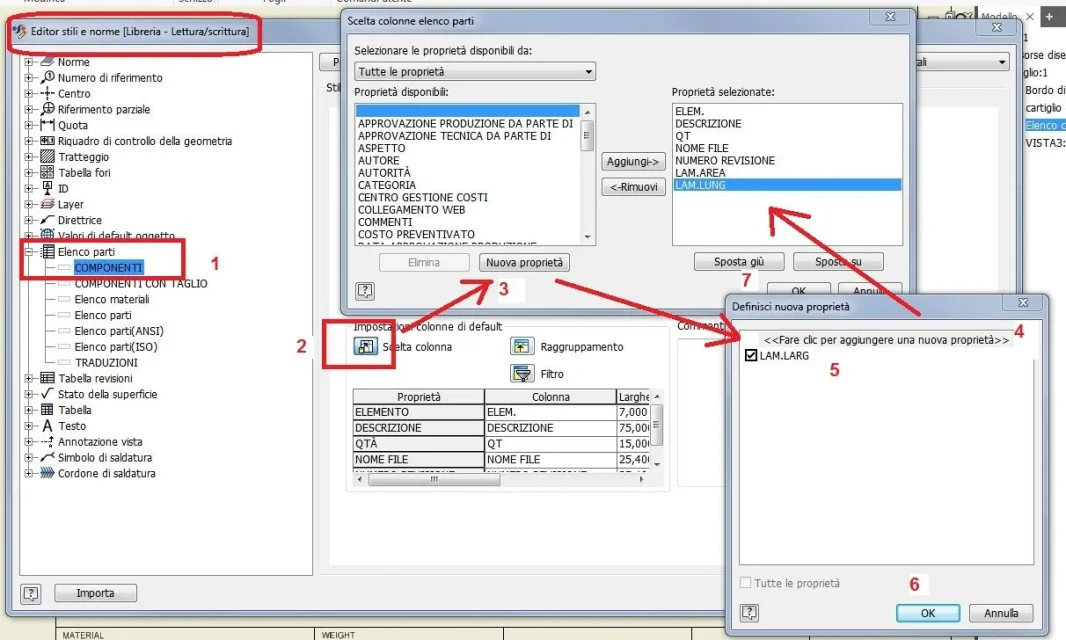Click the Riquadro di controllo della geometria icon
The width and height of the screenshot is (1066, 640).
pyautogui.click(x=48, y=141)
